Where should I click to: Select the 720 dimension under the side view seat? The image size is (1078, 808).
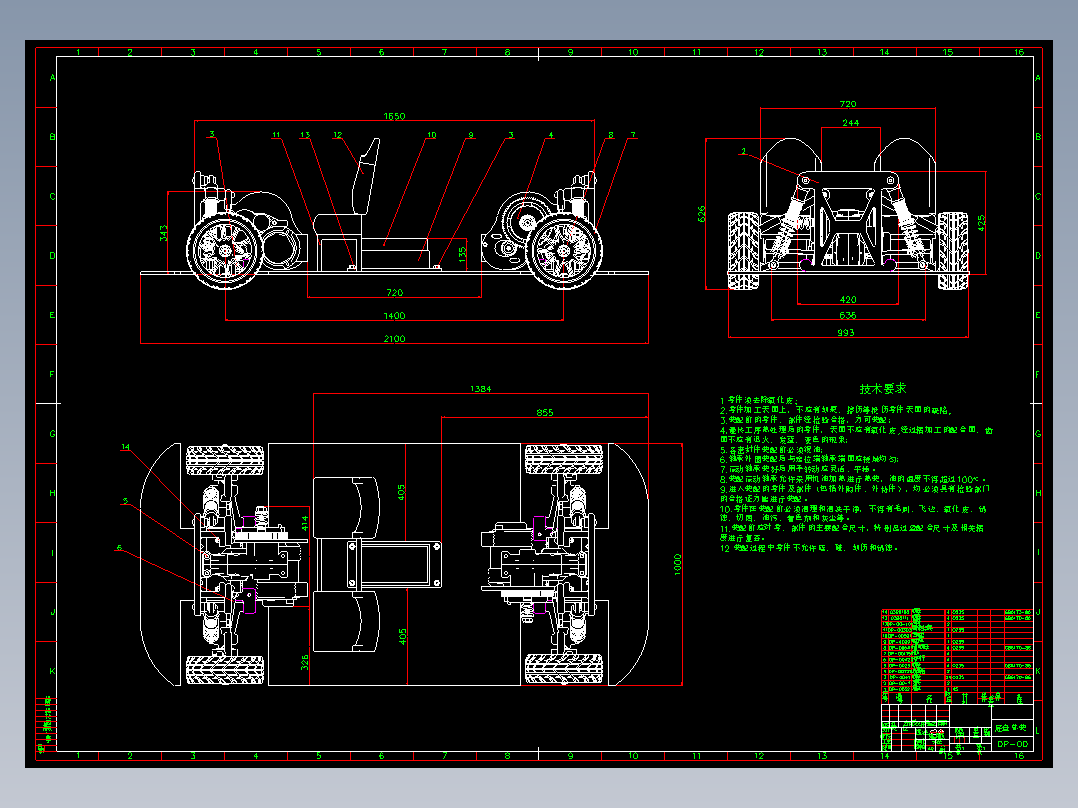tap(394, 292)
